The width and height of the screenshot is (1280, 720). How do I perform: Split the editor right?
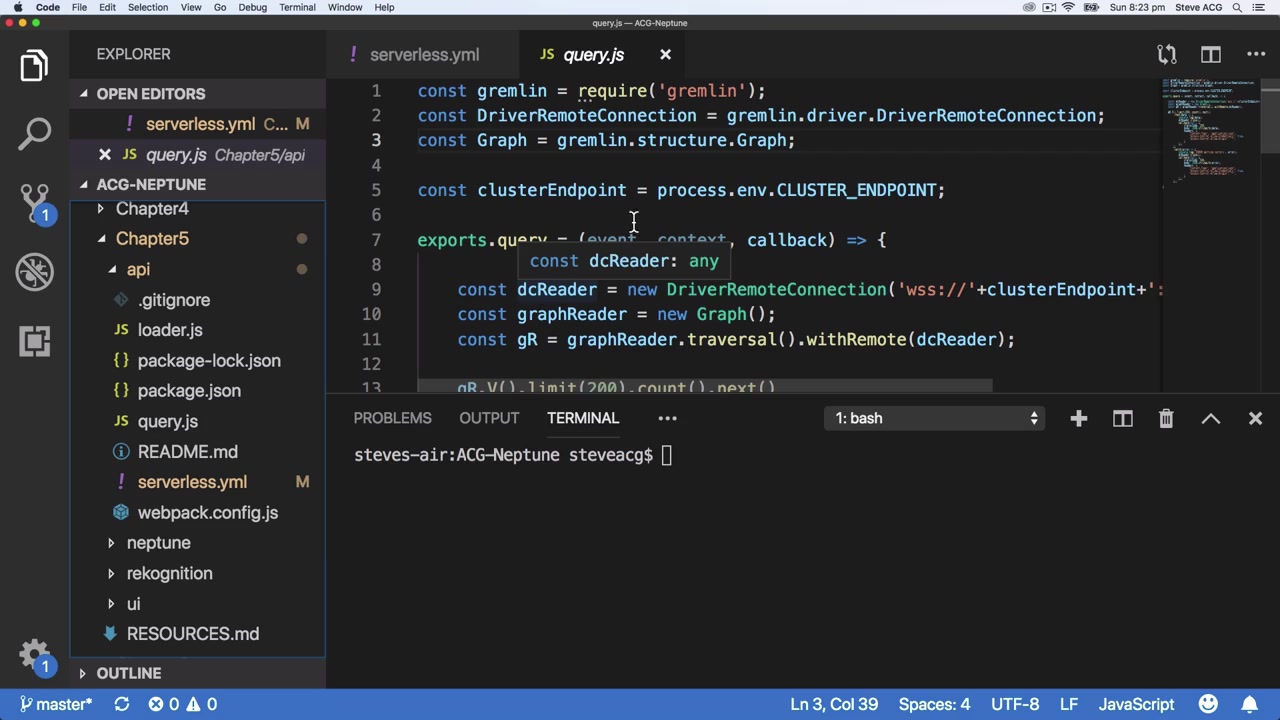click(x=1211, y=55)
